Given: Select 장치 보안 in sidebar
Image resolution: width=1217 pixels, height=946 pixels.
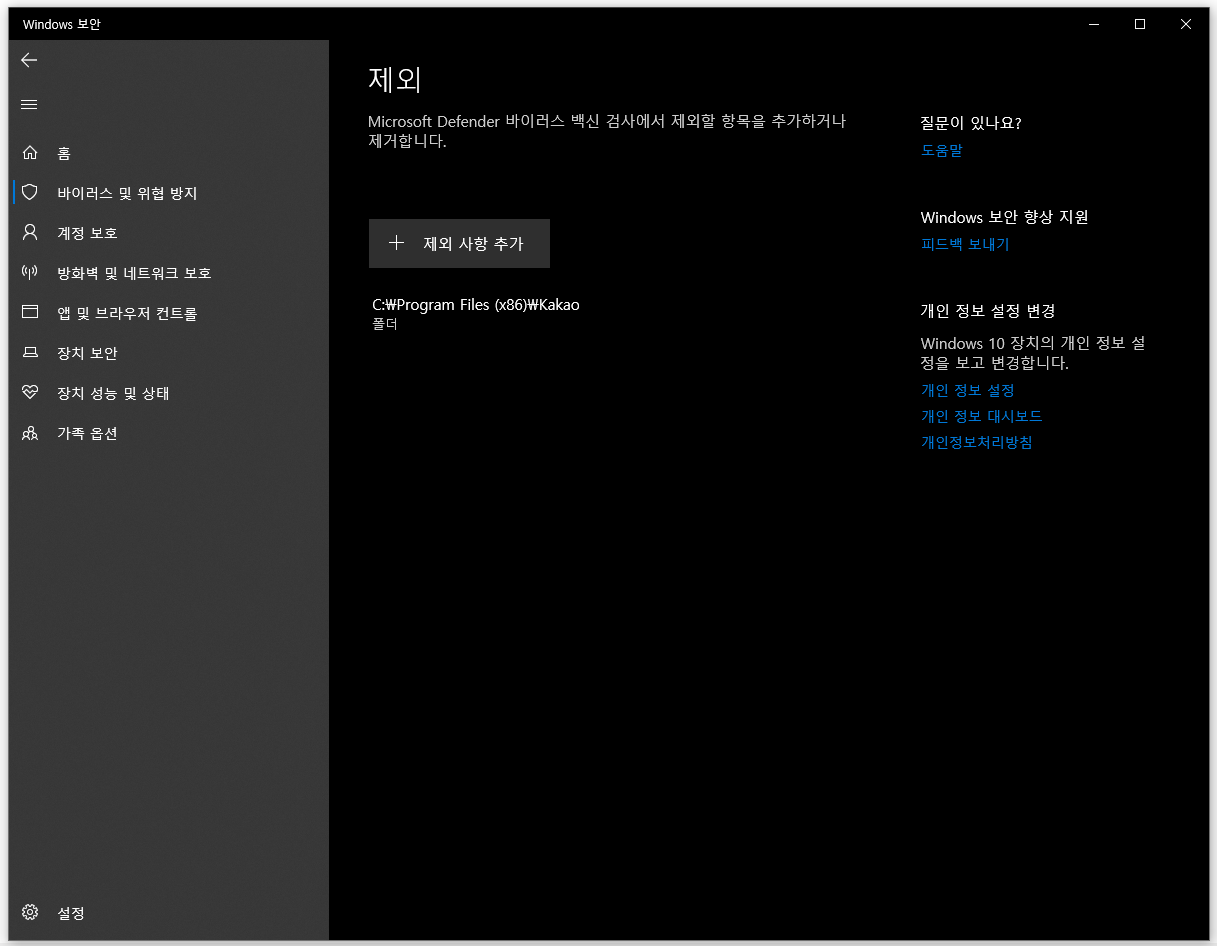Looking at the screenshot, I should 87,353.
